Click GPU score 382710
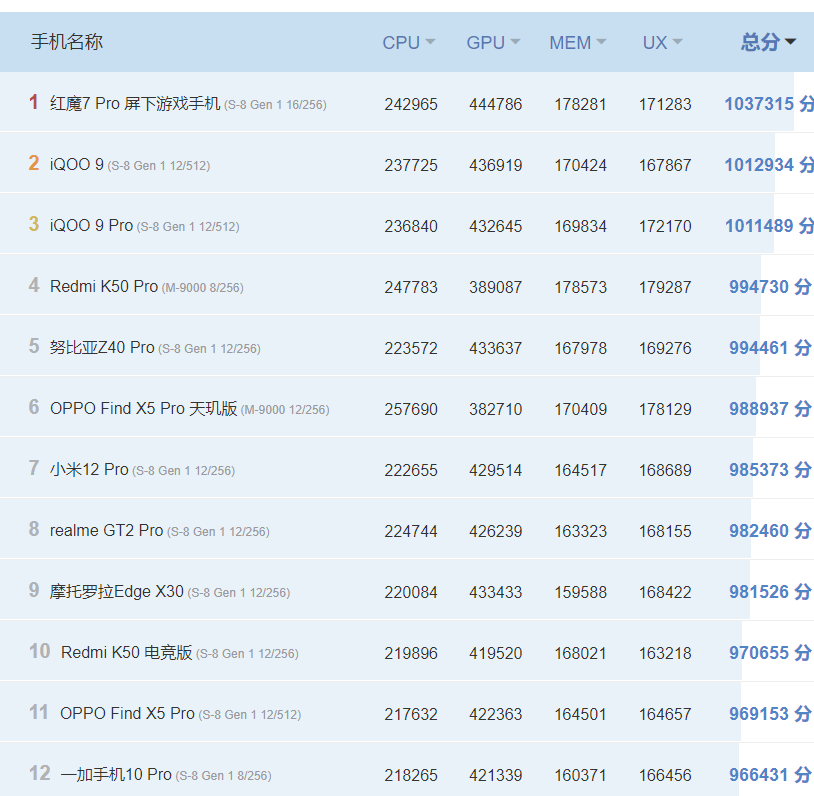 tap(495, 410)
